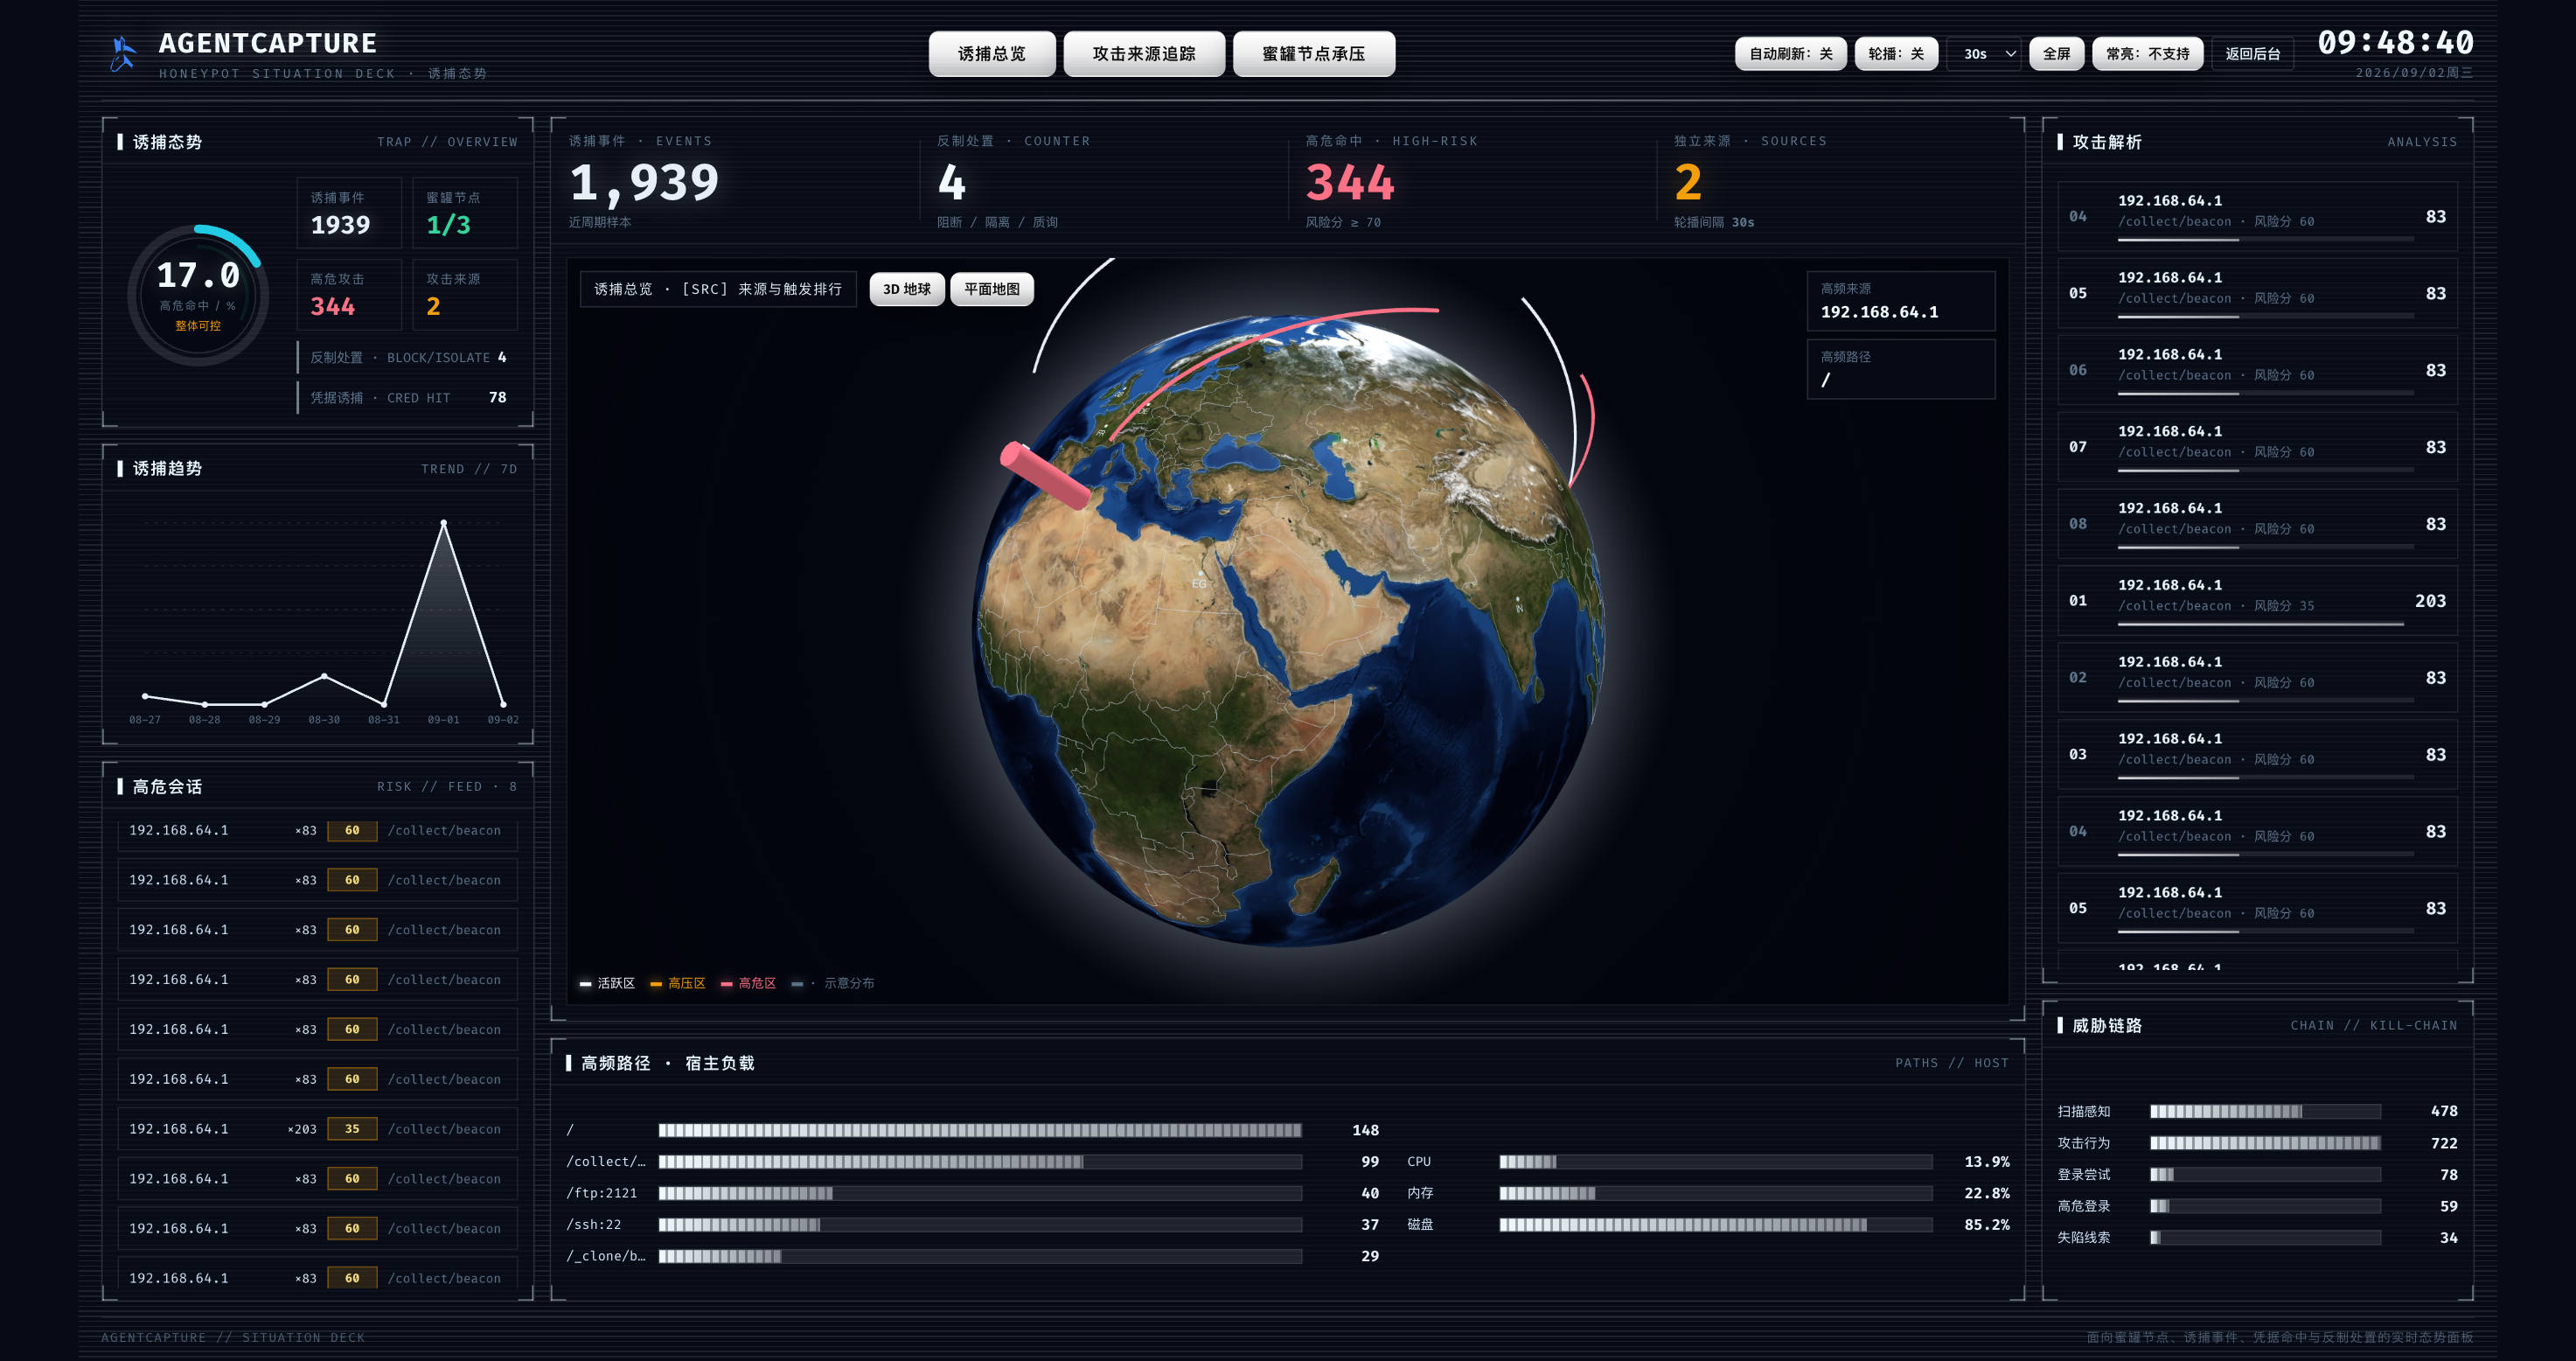Click the 攻击解析 panel title
The height and width of the screenshot is (1361, 2576).
pos(2107,142)
